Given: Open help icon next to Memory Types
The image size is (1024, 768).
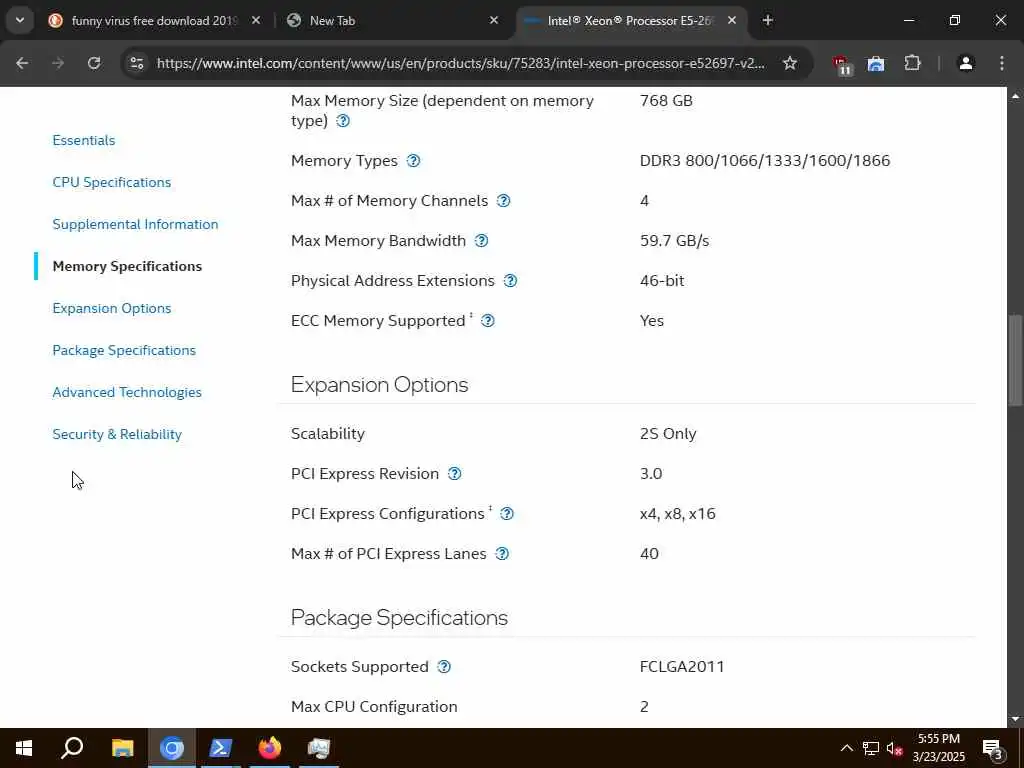Looking at the screenshot, I should 413,161.
